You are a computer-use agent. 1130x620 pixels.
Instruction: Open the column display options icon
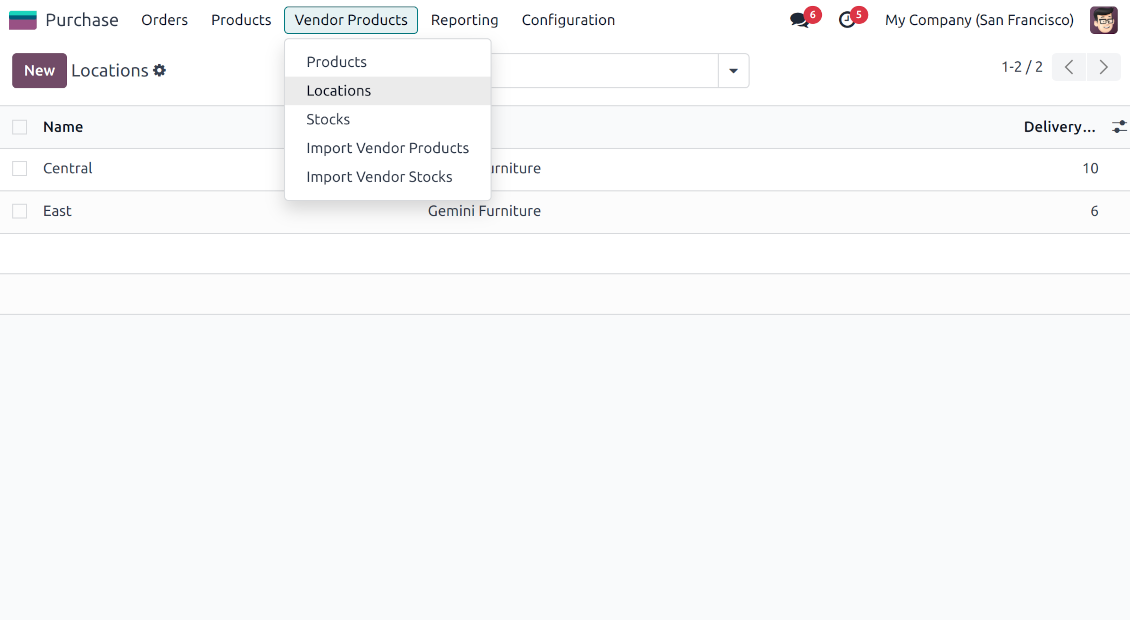(1119, 127)
